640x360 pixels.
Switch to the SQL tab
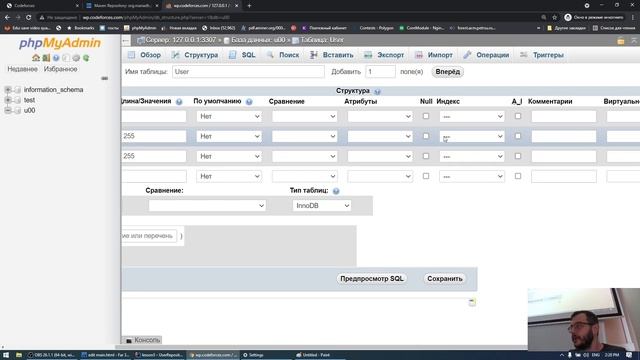[242, 55]
